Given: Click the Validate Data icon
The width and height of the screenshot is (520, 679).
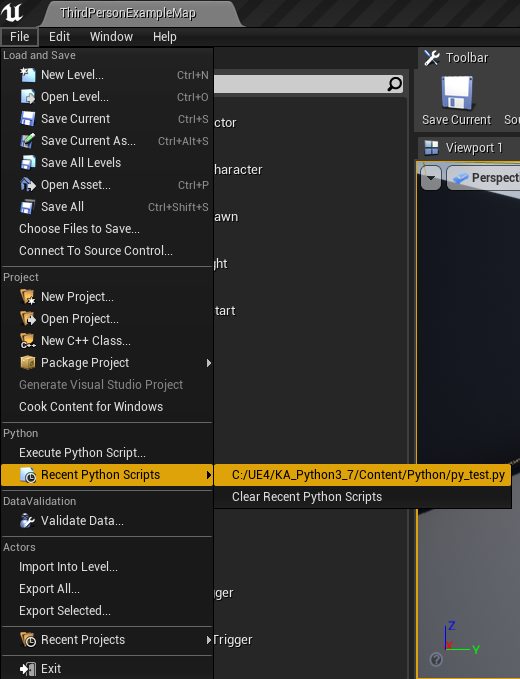Looking at the screenshot, I should [28, 521].
